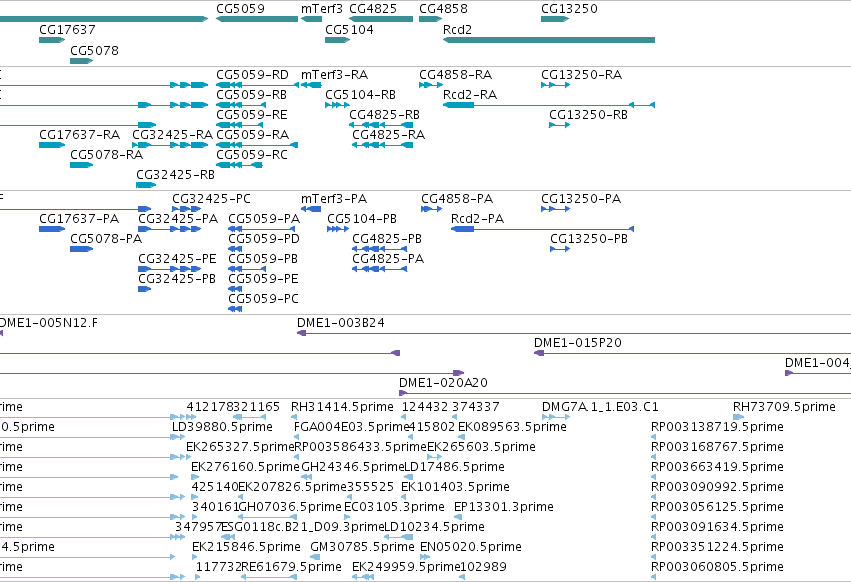Select protein CG4825-PA
The image size is (851, 582).
[379, 269]
